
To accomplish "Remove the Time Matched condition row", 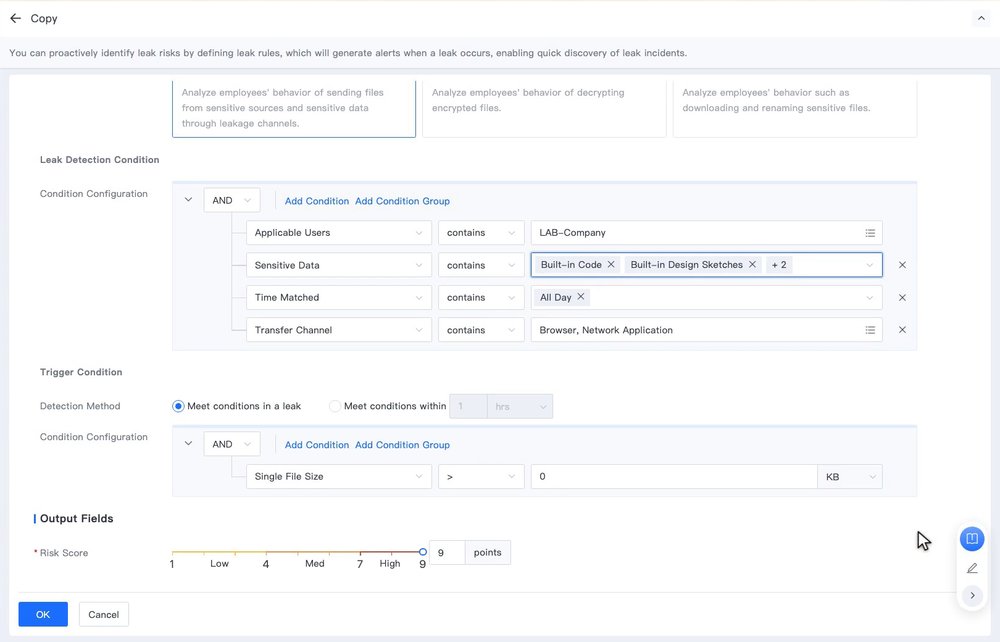I will point(902,298).
